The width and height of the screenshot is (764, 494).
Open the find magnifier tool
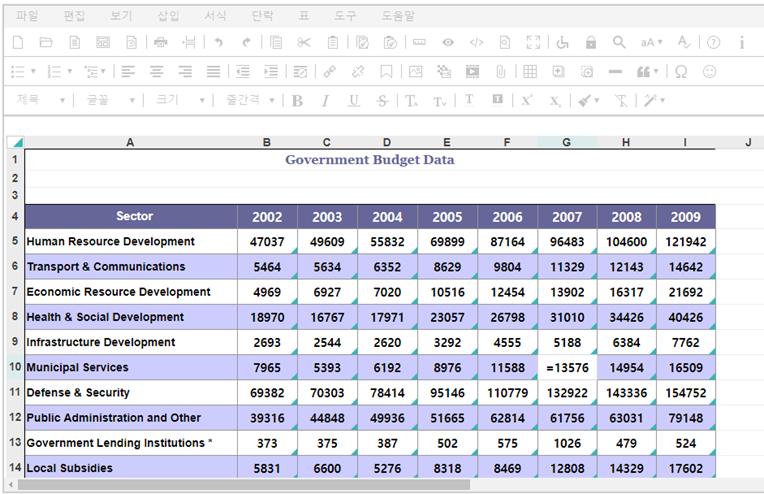[619, 42]
